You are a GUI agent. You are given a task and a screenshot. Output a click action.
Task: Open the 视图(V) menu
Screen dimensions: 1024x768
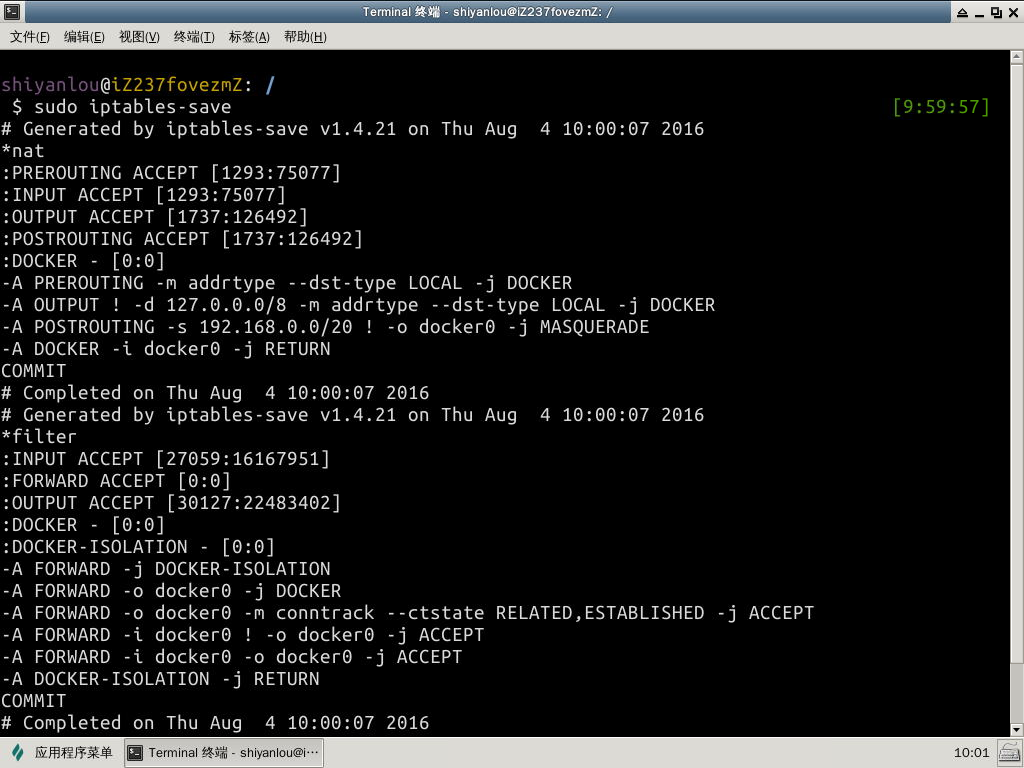pyautogui.click(x=139, y=37)
